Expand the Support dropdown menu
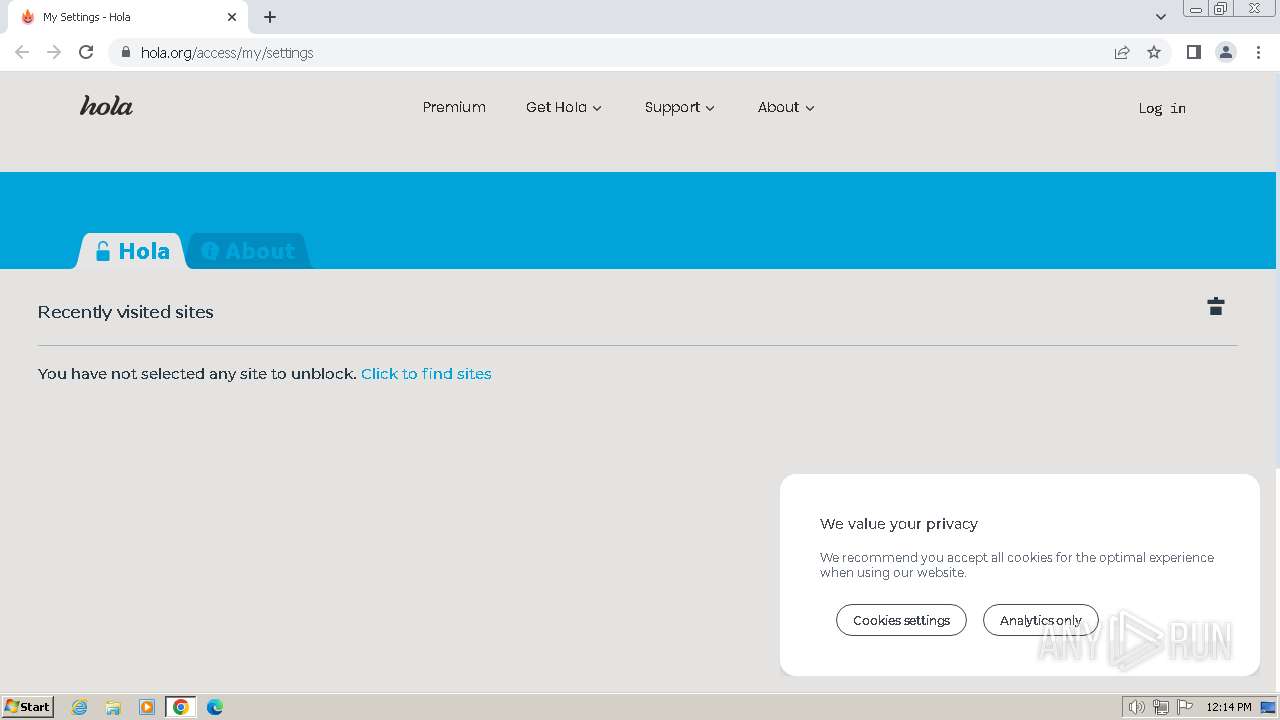This screenshot has height=720, width=1280. [680, 107]
